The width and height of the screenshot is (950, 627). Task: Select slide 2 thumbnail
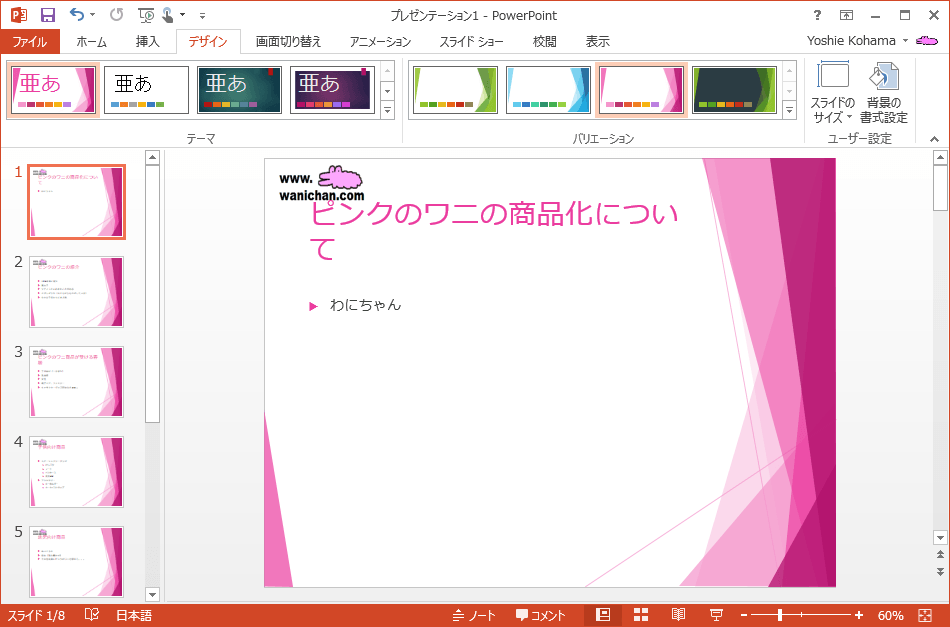pos(76,292)
